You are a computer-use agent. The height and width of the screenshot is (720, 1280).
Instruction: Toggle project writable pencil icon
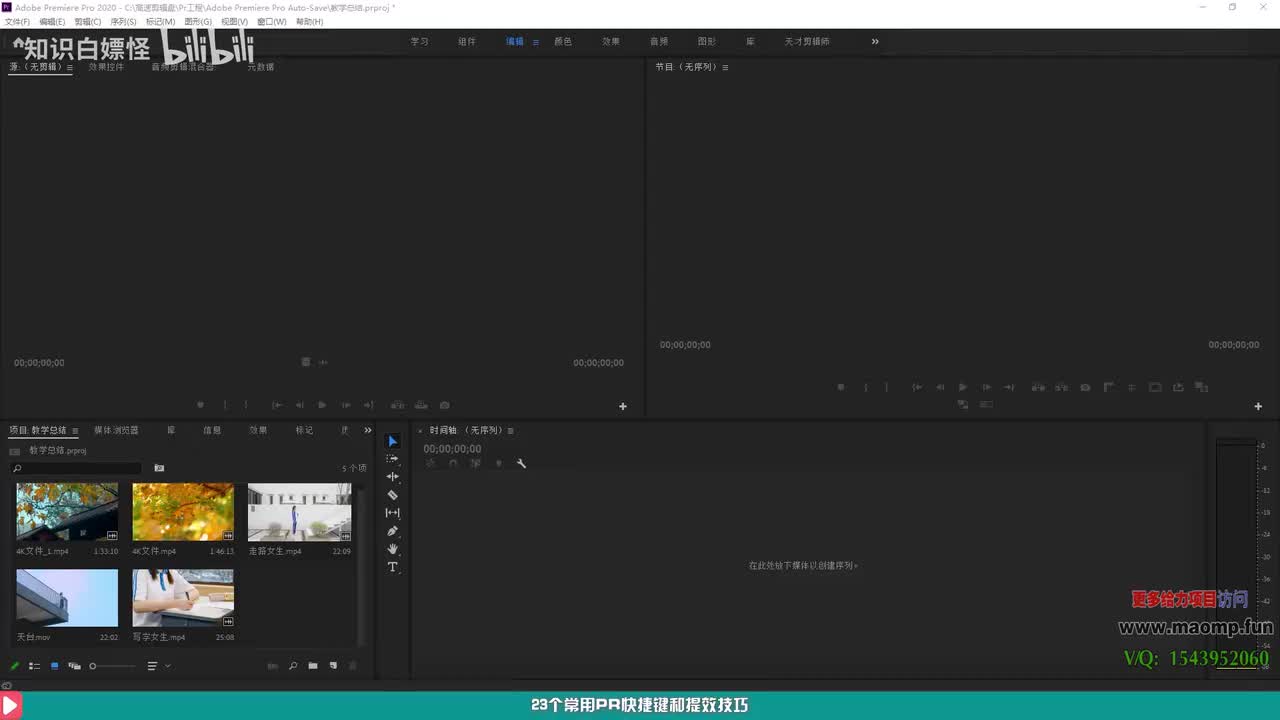point(15,666)
